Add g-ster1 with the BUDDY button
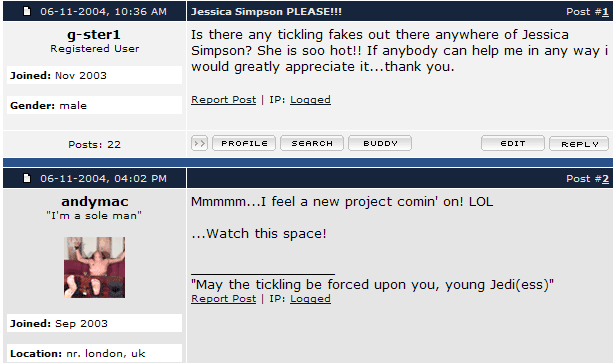 pos(380,143)
